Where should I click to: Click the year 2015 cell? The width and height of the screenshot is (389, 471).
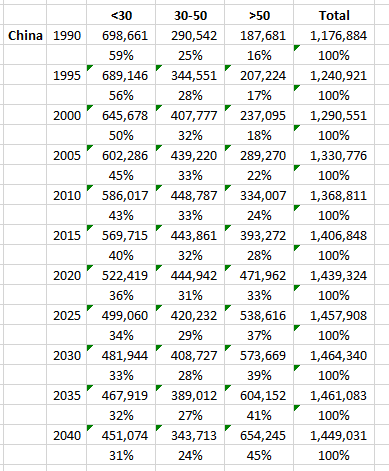pos(67,235)
